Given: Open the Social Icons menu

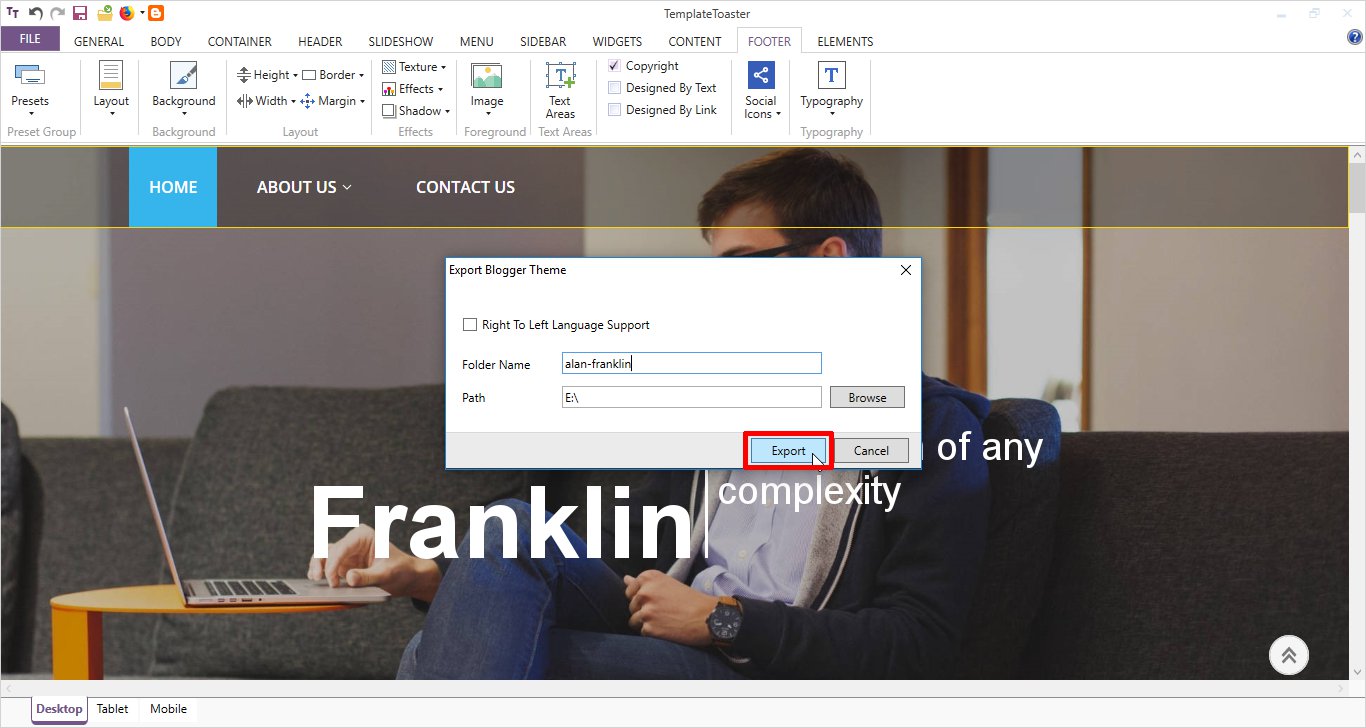Looking at the screenshot, I should point(761,88).
